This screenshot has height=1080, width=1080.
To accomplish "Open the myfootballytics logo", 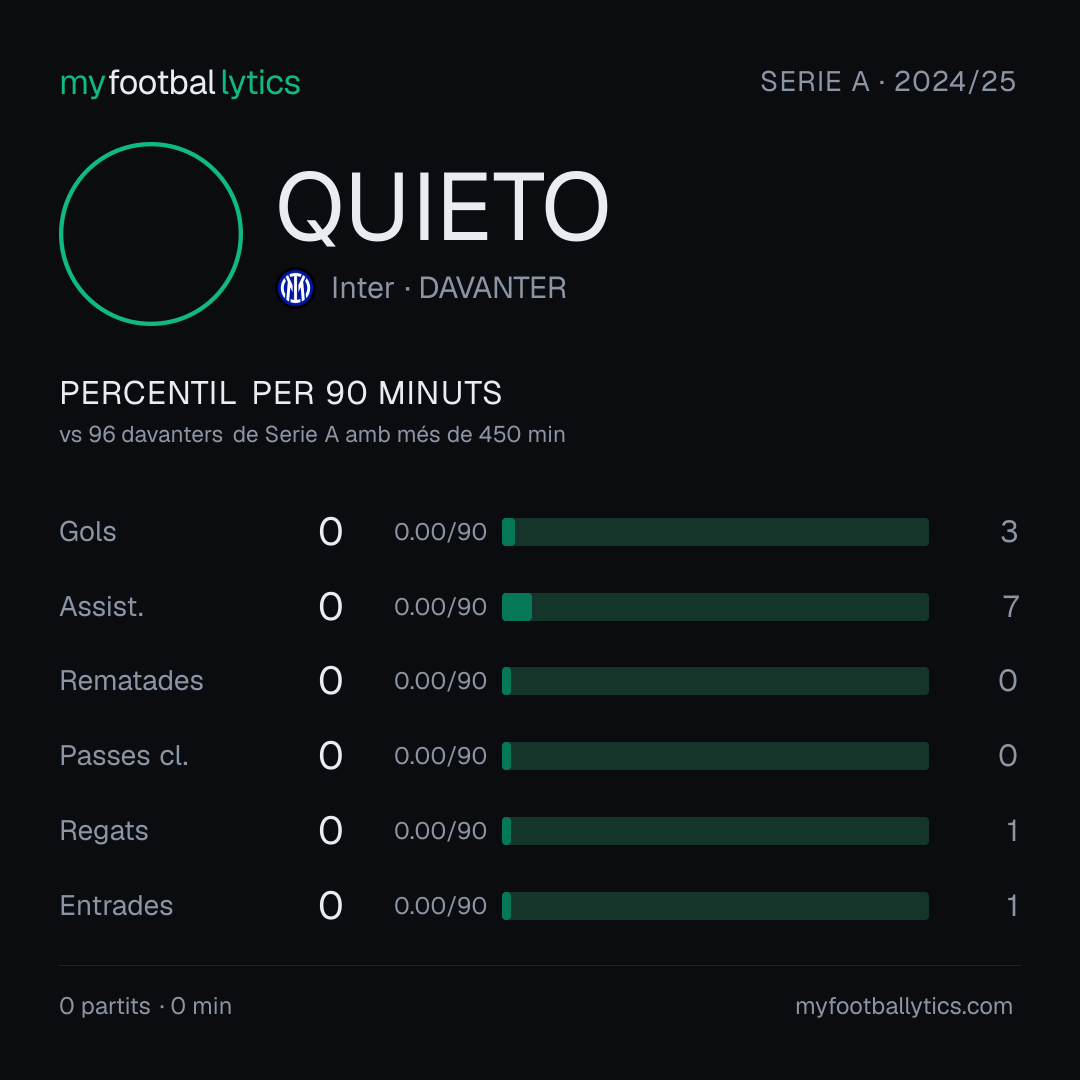I will (x=180, y=83).
